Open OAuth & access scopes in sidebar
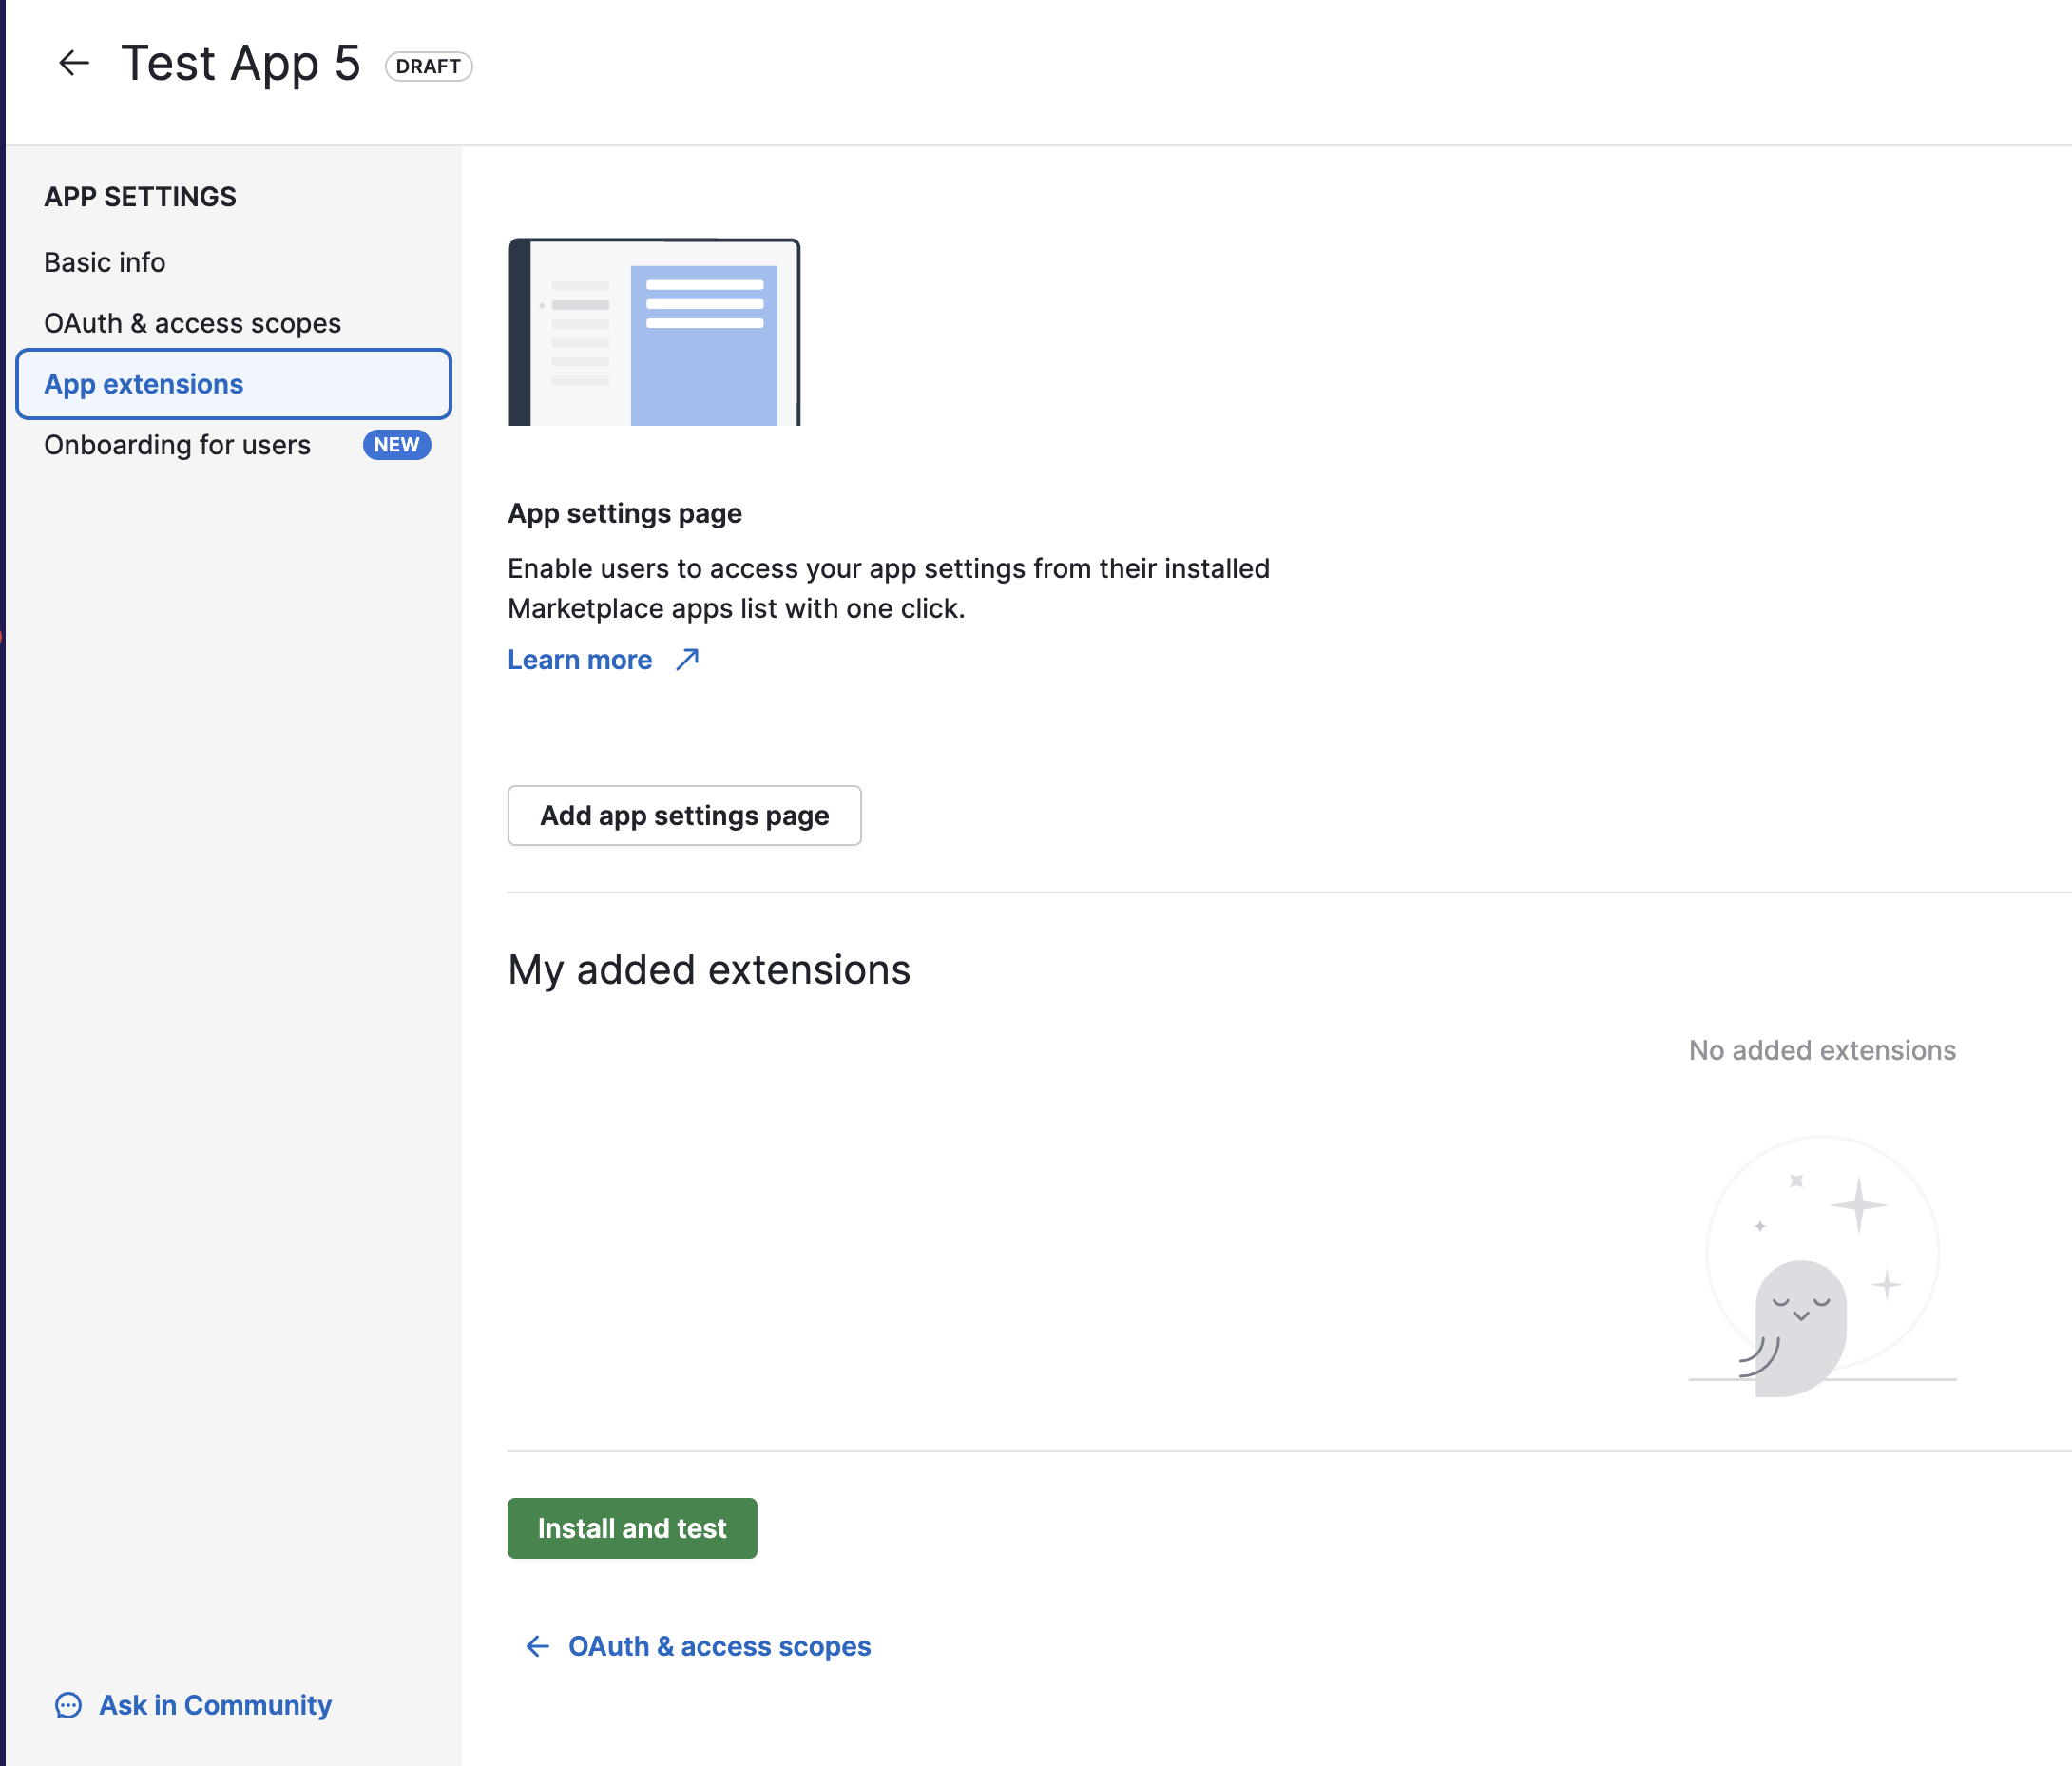 coord(192,323)
